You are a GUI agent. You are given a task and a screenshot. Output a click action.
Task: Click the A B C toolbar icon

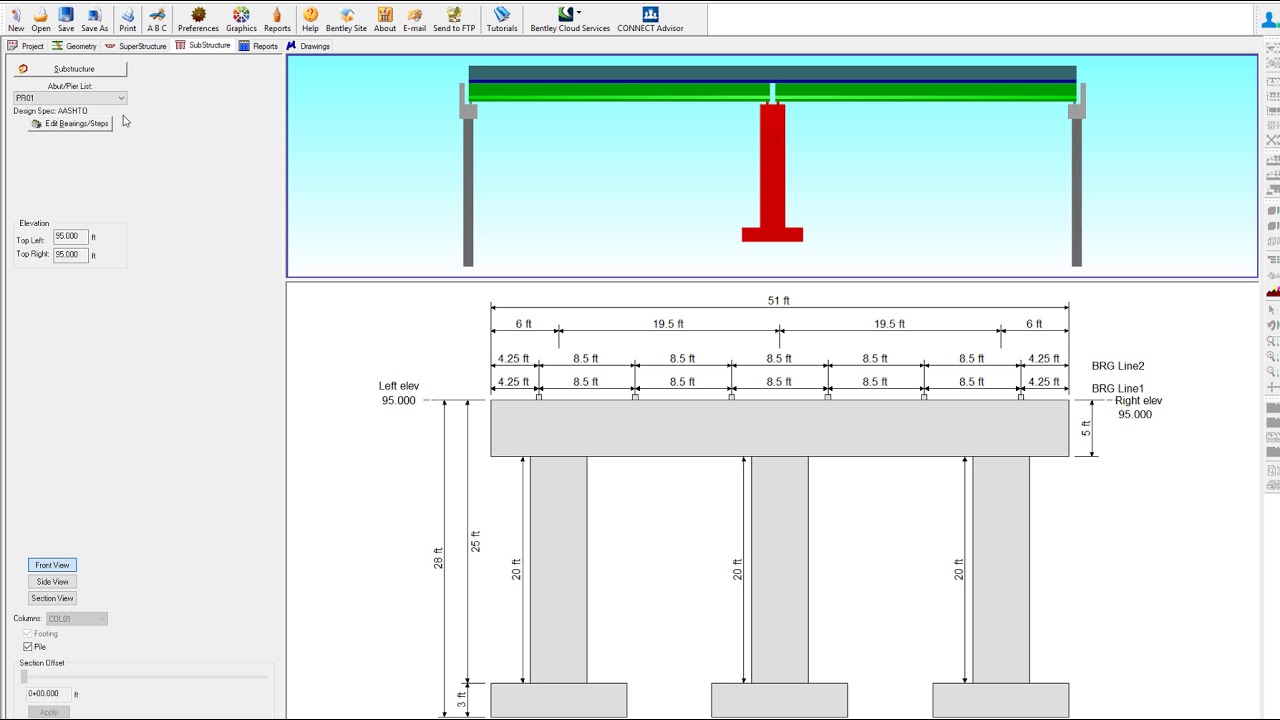pyautogui.click(x=157, y=19)
